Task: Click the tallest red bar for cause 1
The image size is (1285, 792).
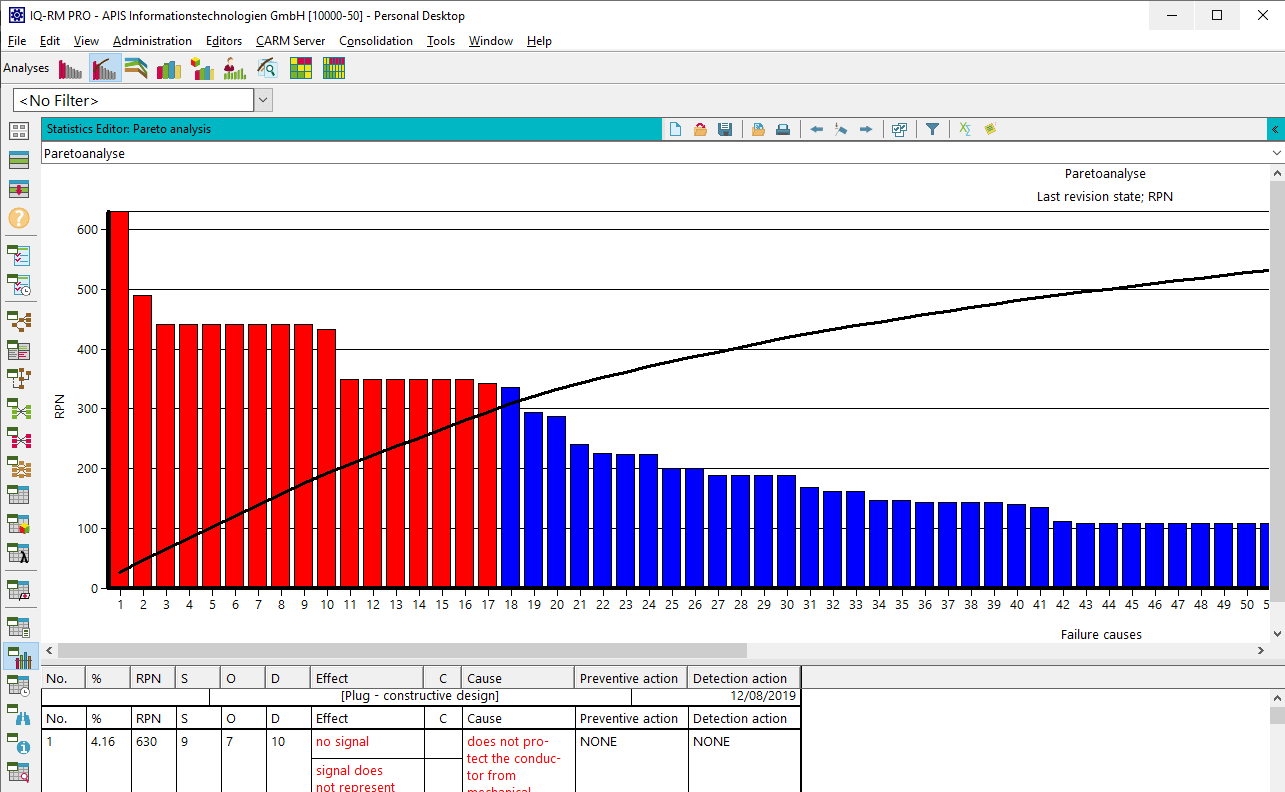Action: tap(119, 400)
